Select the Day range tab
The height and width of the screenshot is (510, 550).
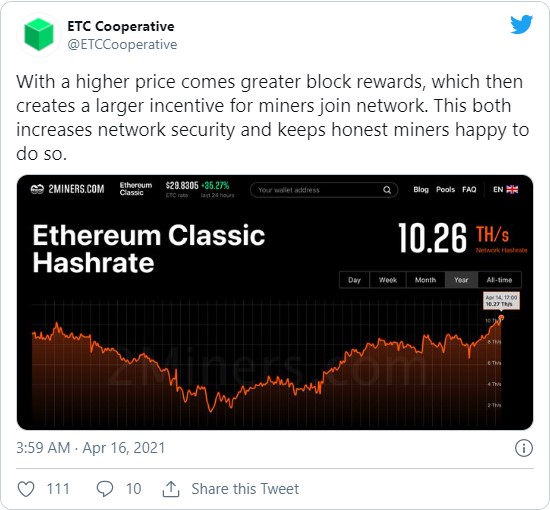(354, 280)
